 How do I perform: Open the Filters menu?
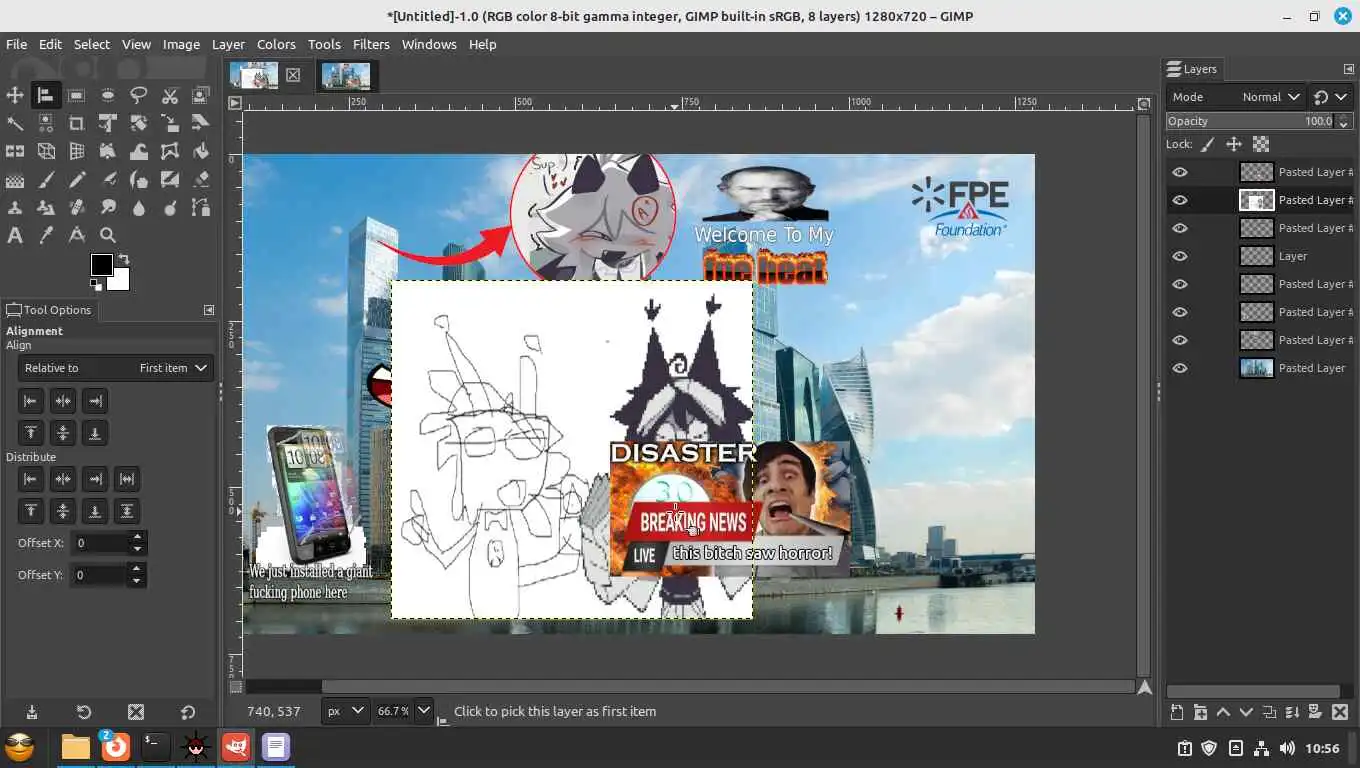pyautogui.click(x=371, y=44)
